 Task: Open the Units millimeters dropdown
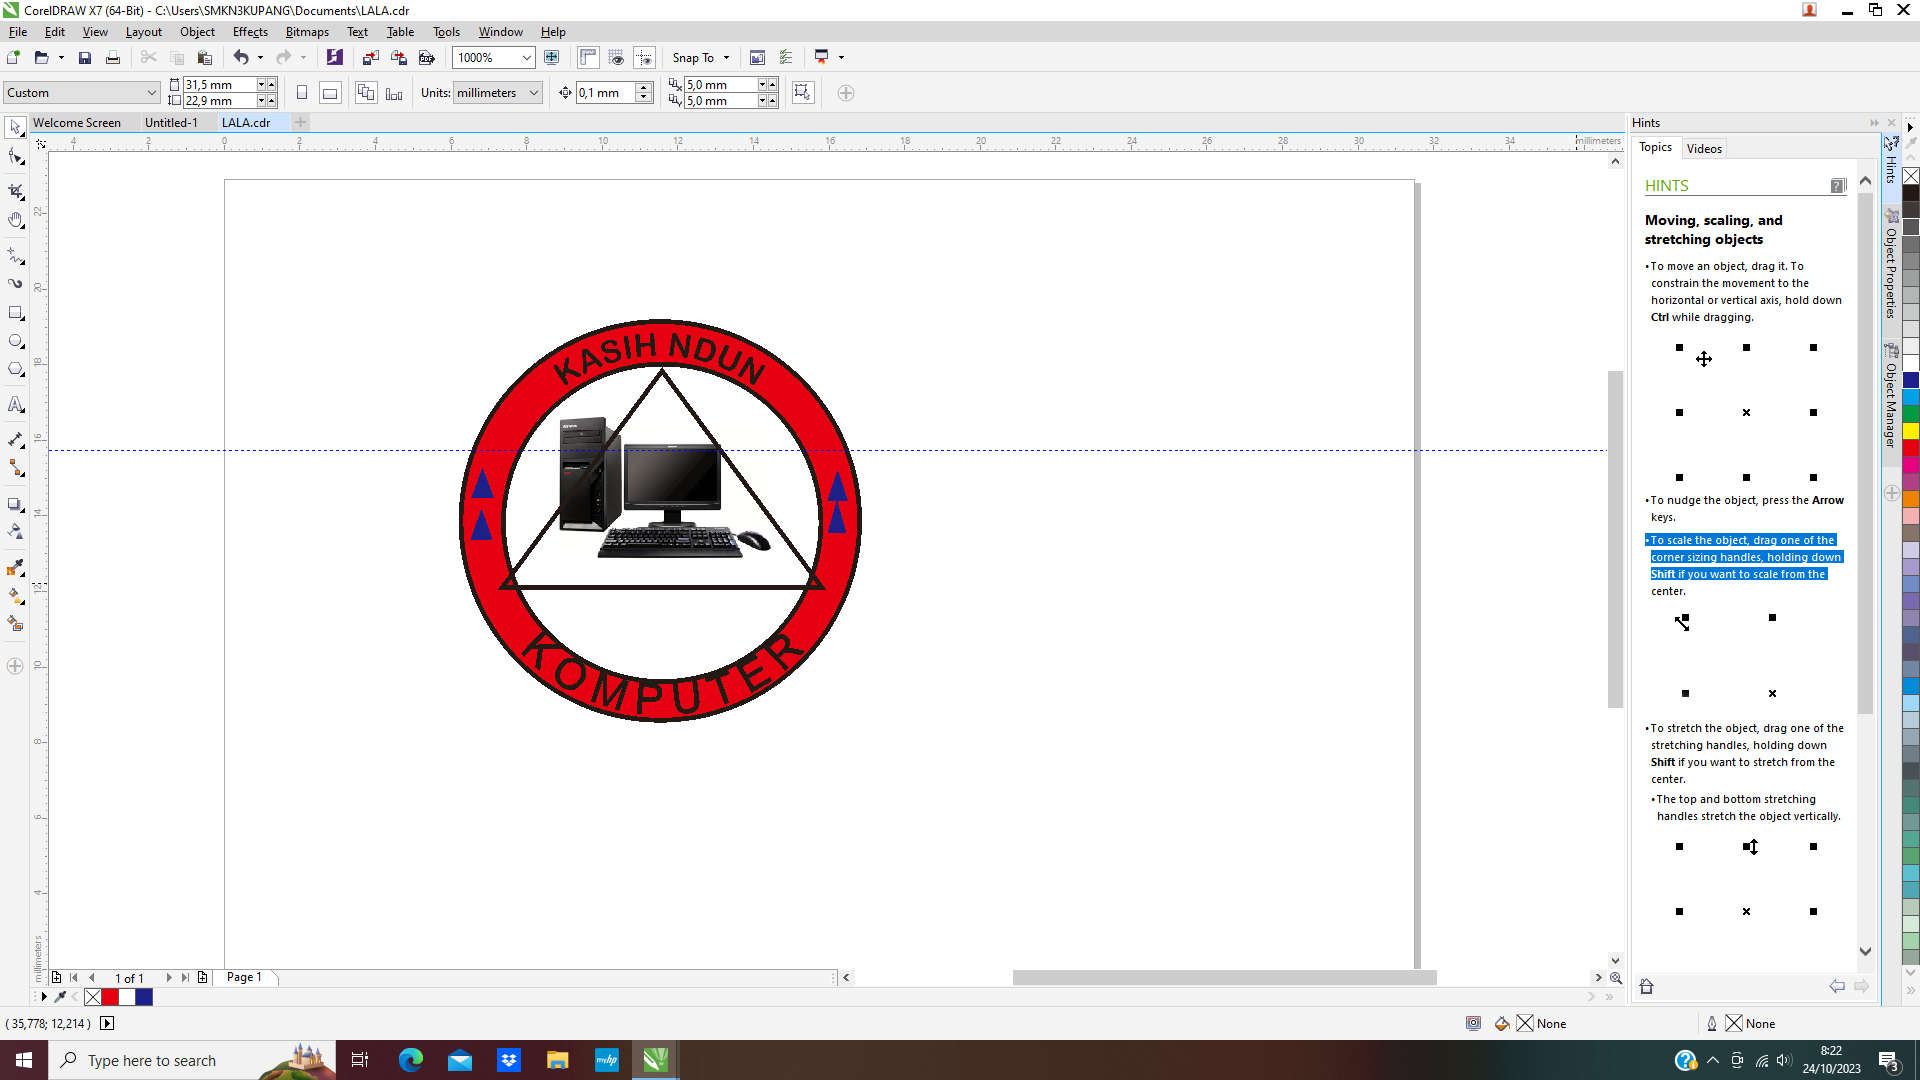pyautogui.click(x=534, y=93)
